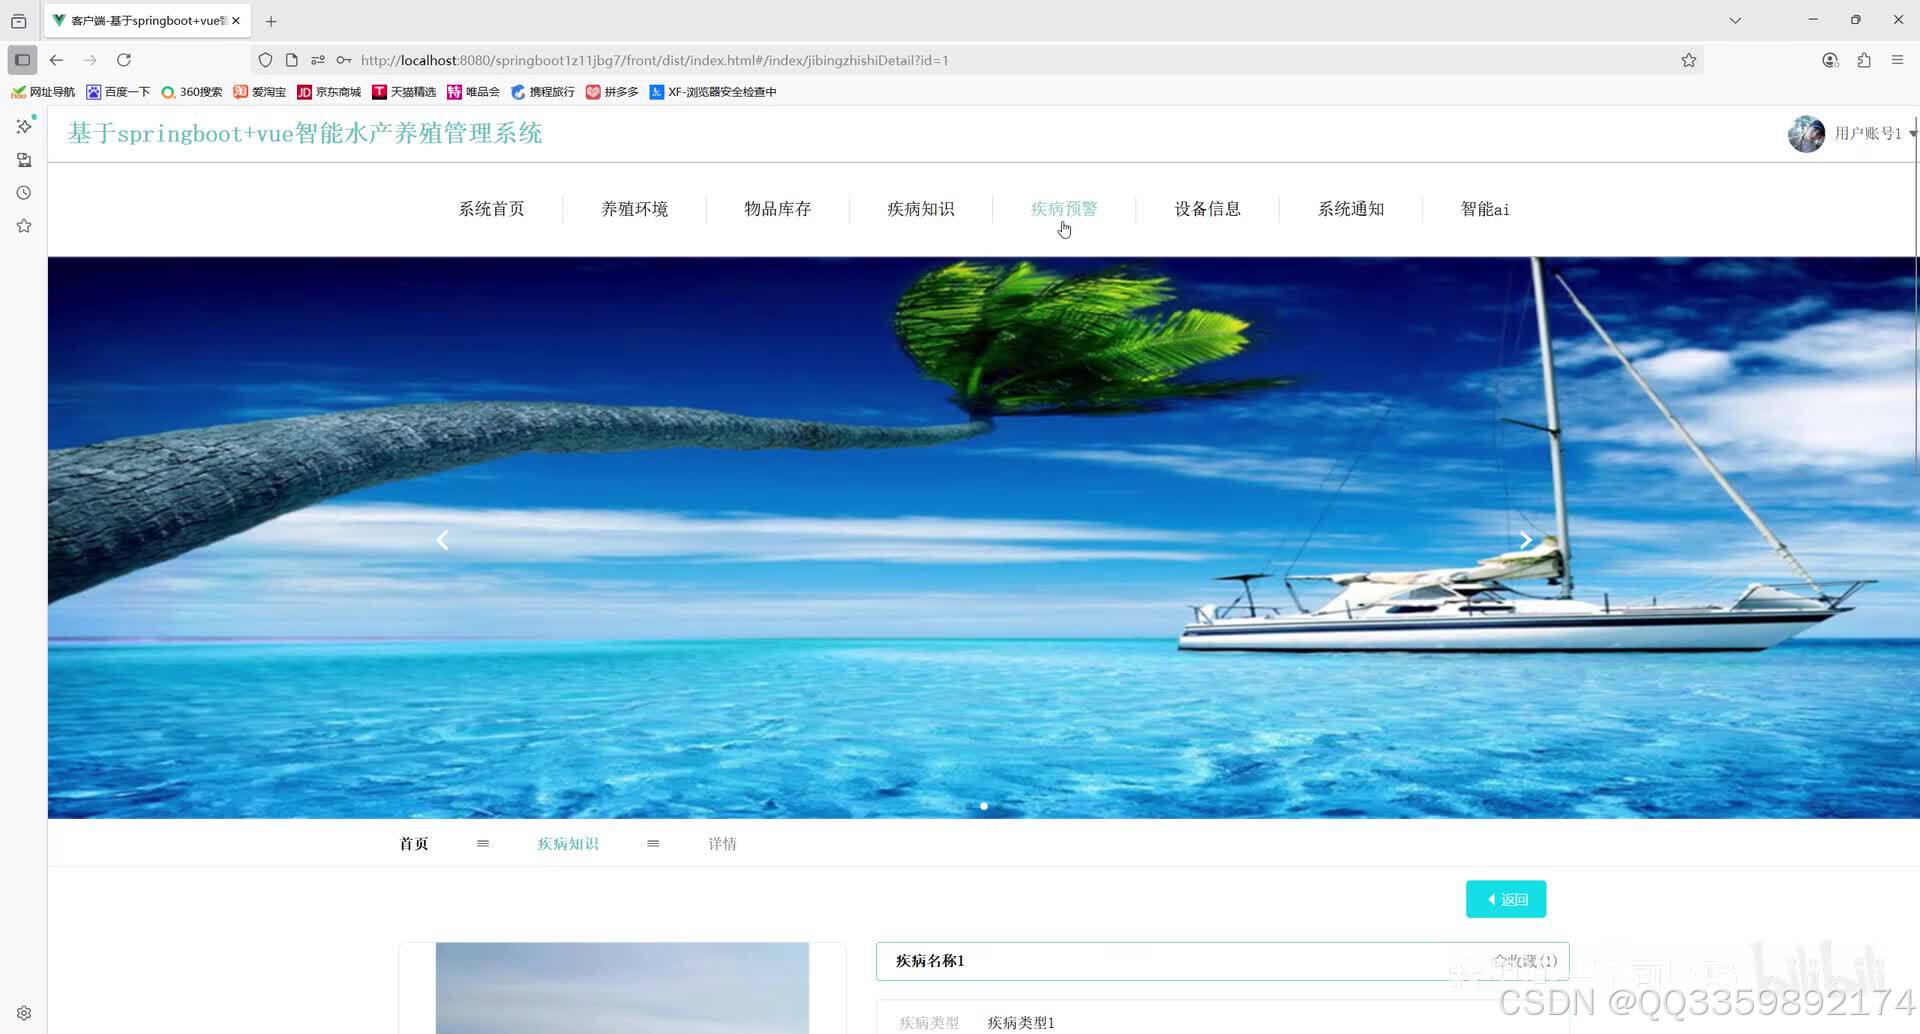
Task: Click the tracking protection shield icon
Action: [x=264, y=60]
